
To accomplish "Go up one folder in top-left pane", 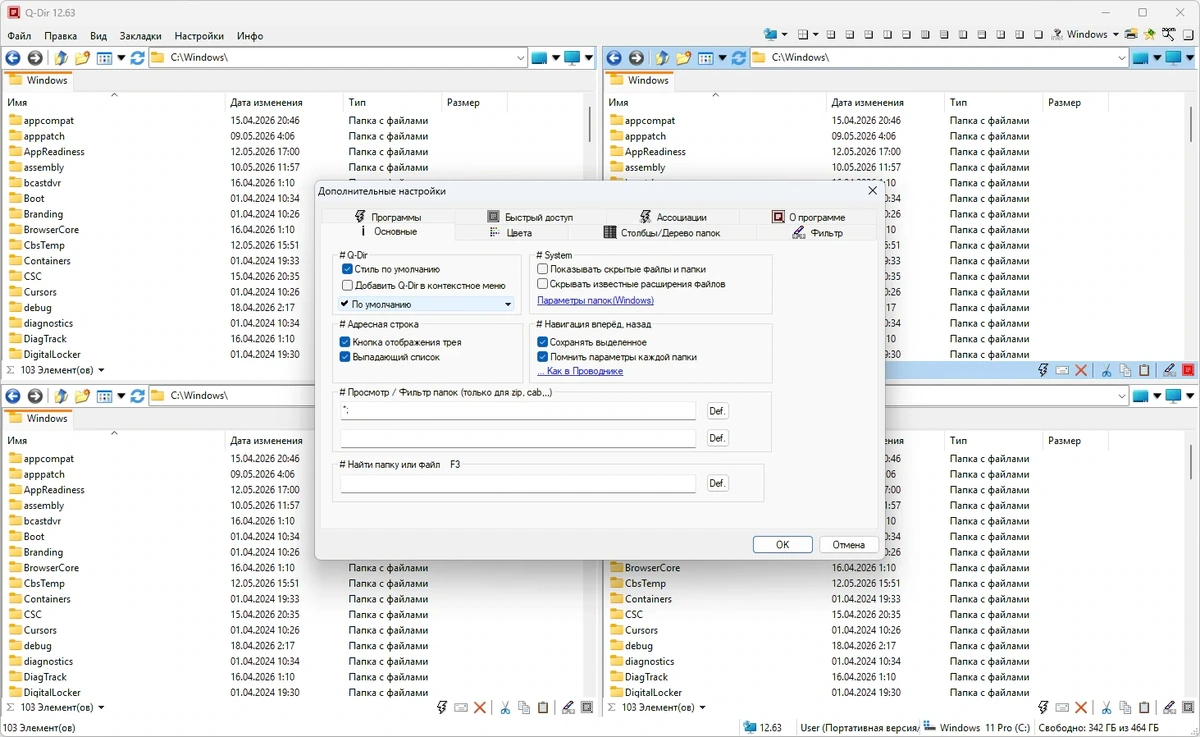I will [61, 58].
